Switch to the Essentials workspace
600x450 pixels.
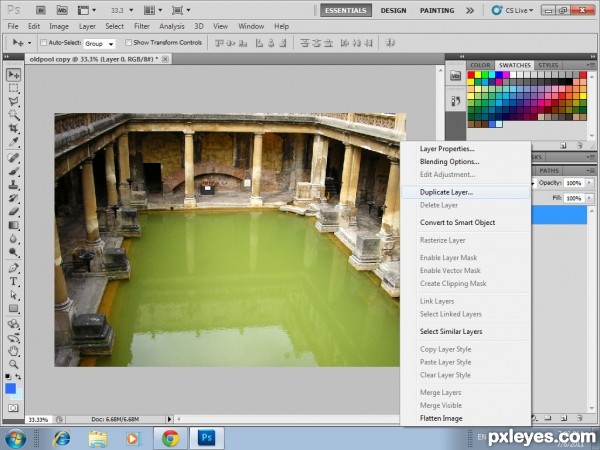pos(346,10)
